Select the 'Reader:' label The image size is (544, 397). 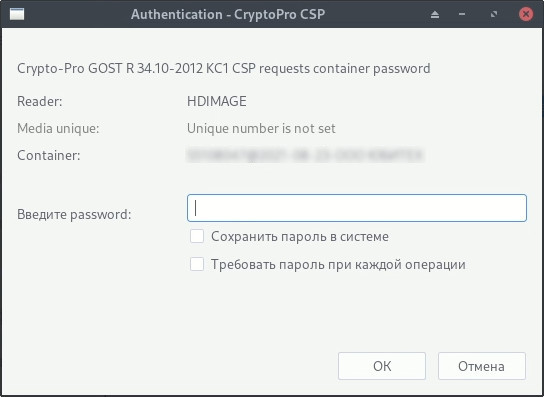coord(40,101)
